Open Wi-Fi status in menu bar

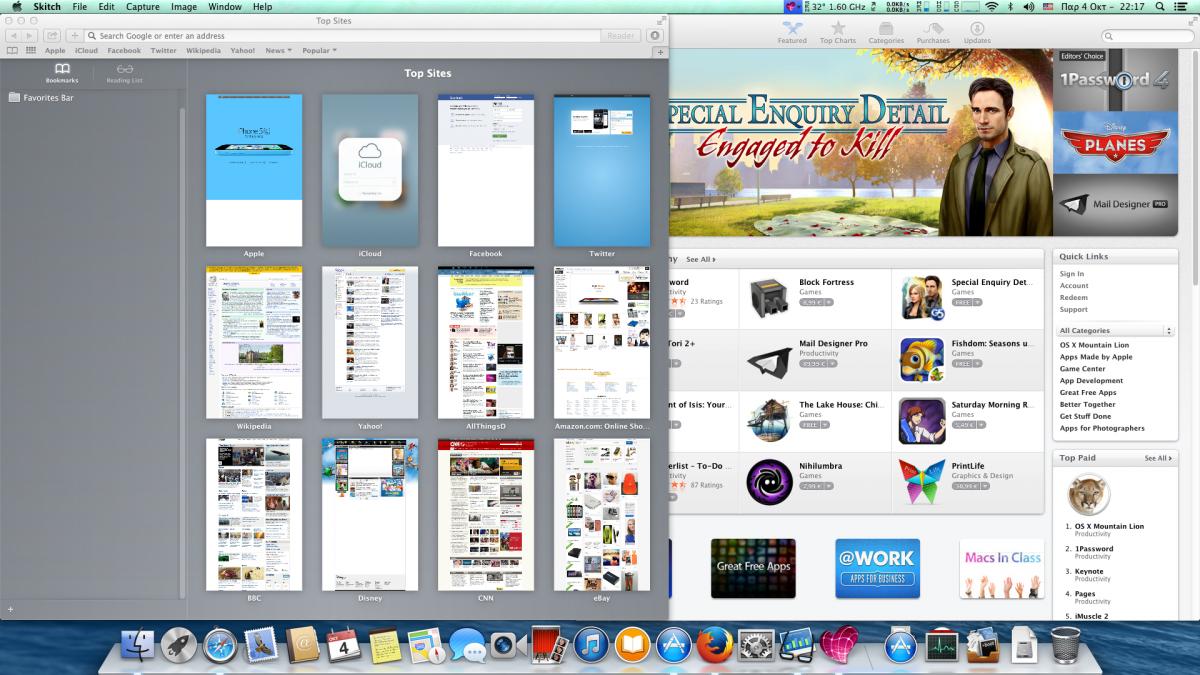(x=991, y=7)
